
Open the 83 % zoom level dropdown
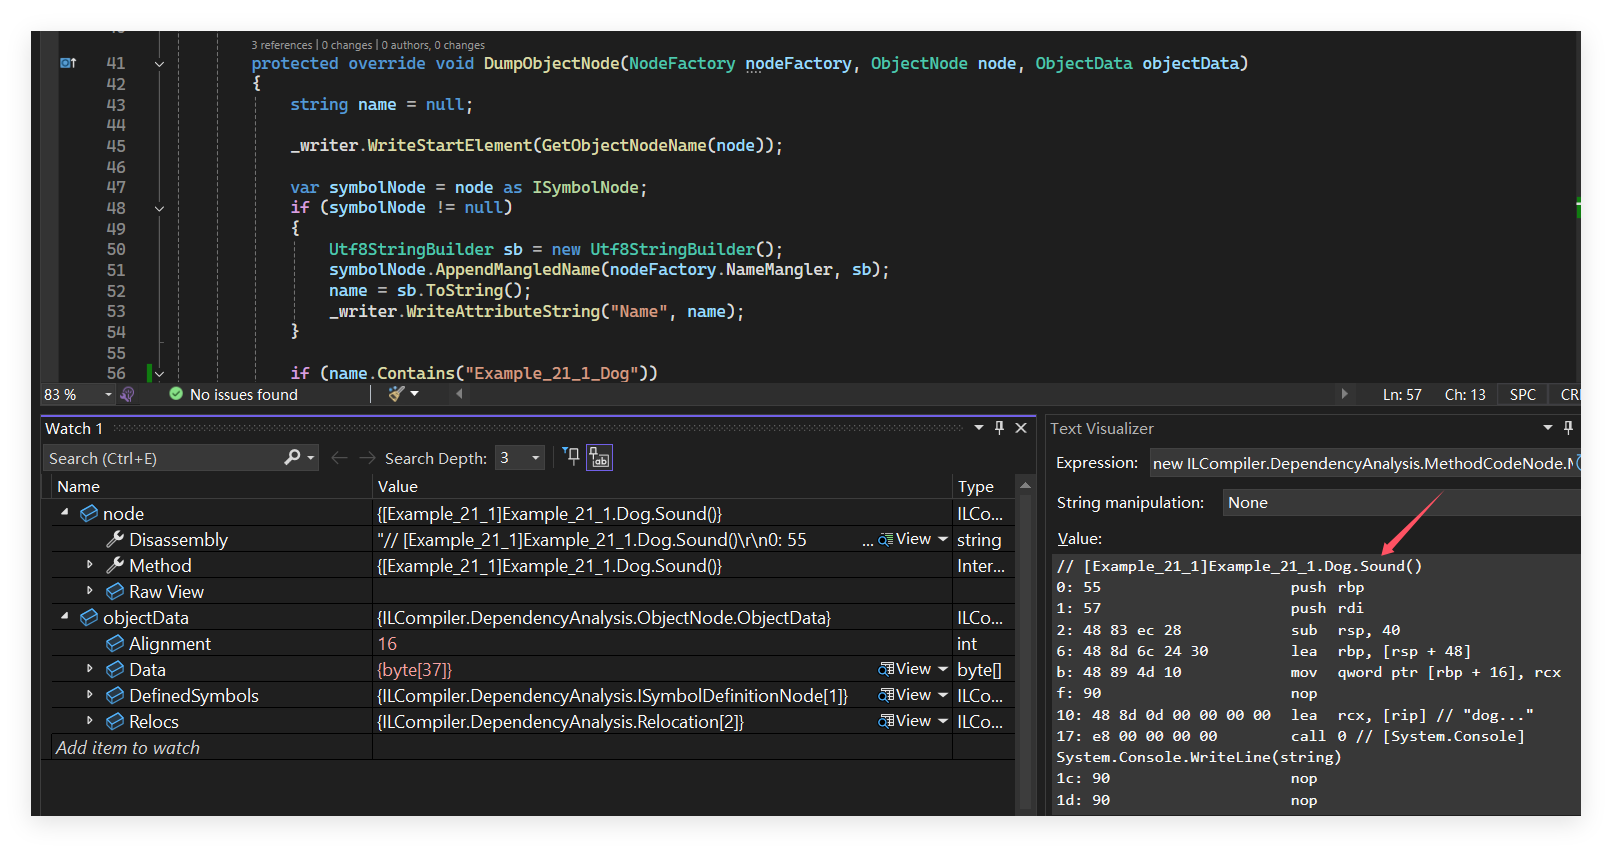(x=108, y=395)
